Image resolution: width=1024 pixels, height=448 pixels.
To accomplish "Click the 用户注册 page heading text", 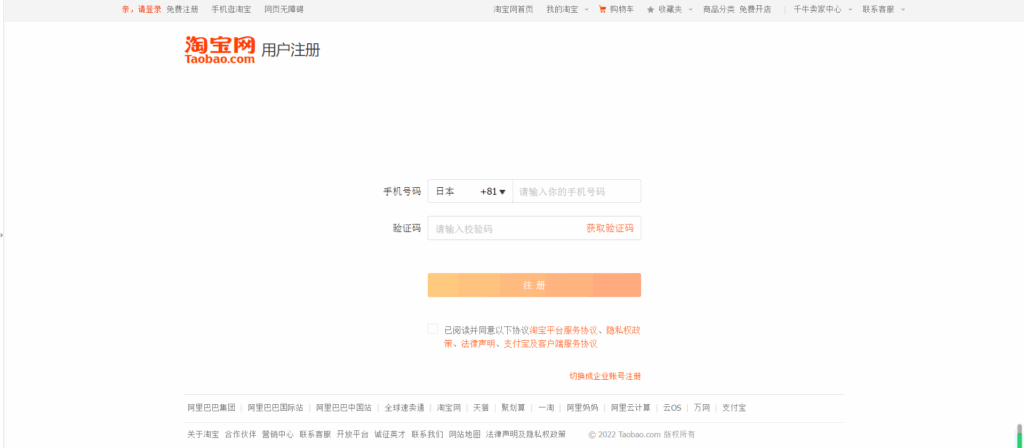I will (x=291, y=50).
